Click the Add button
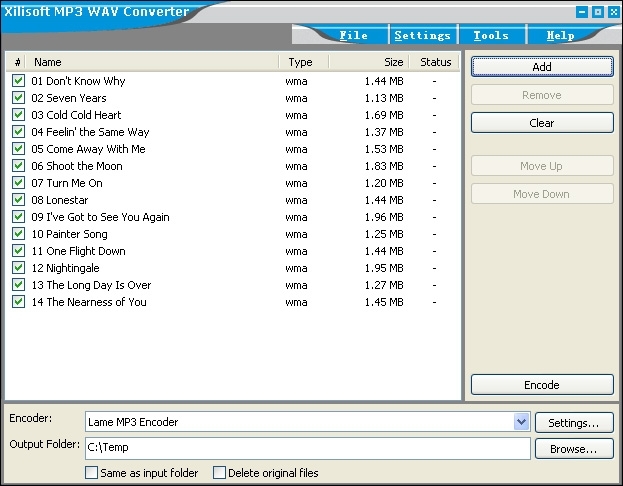The image size is (623, 486). click(x=542, y=66)
